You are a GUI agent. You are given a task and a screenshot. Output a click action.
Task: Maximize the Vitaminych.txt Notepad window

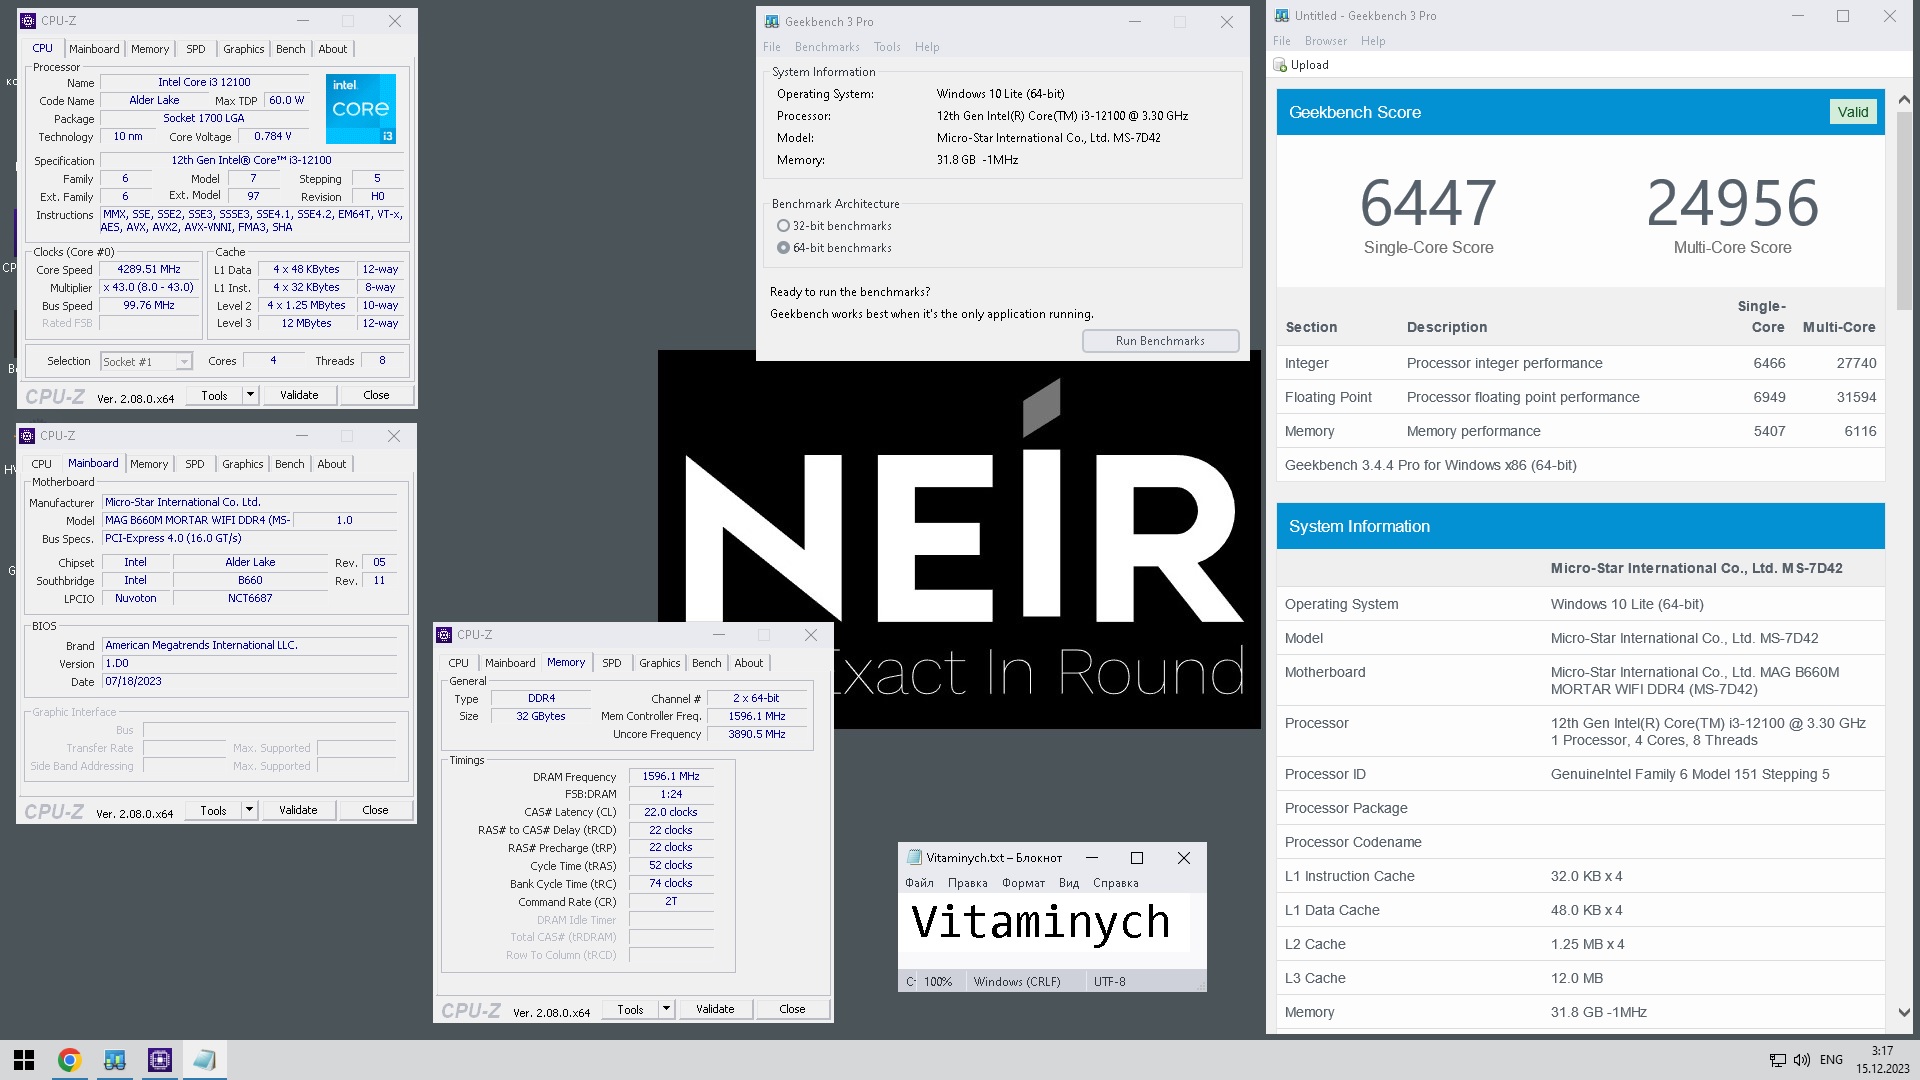point(1137,858)
